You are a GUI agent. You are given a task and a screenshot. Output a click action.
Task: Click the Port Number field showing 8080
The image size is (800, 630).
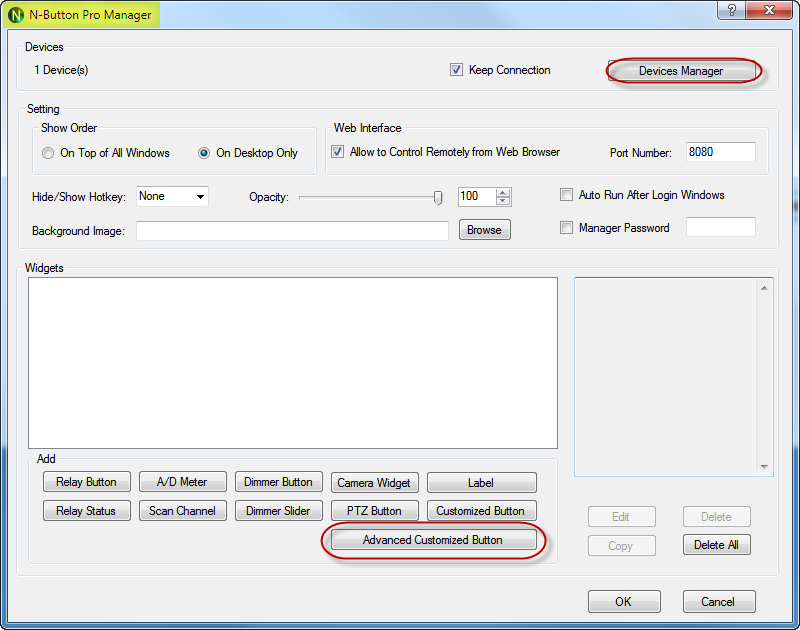pos(720,152)
